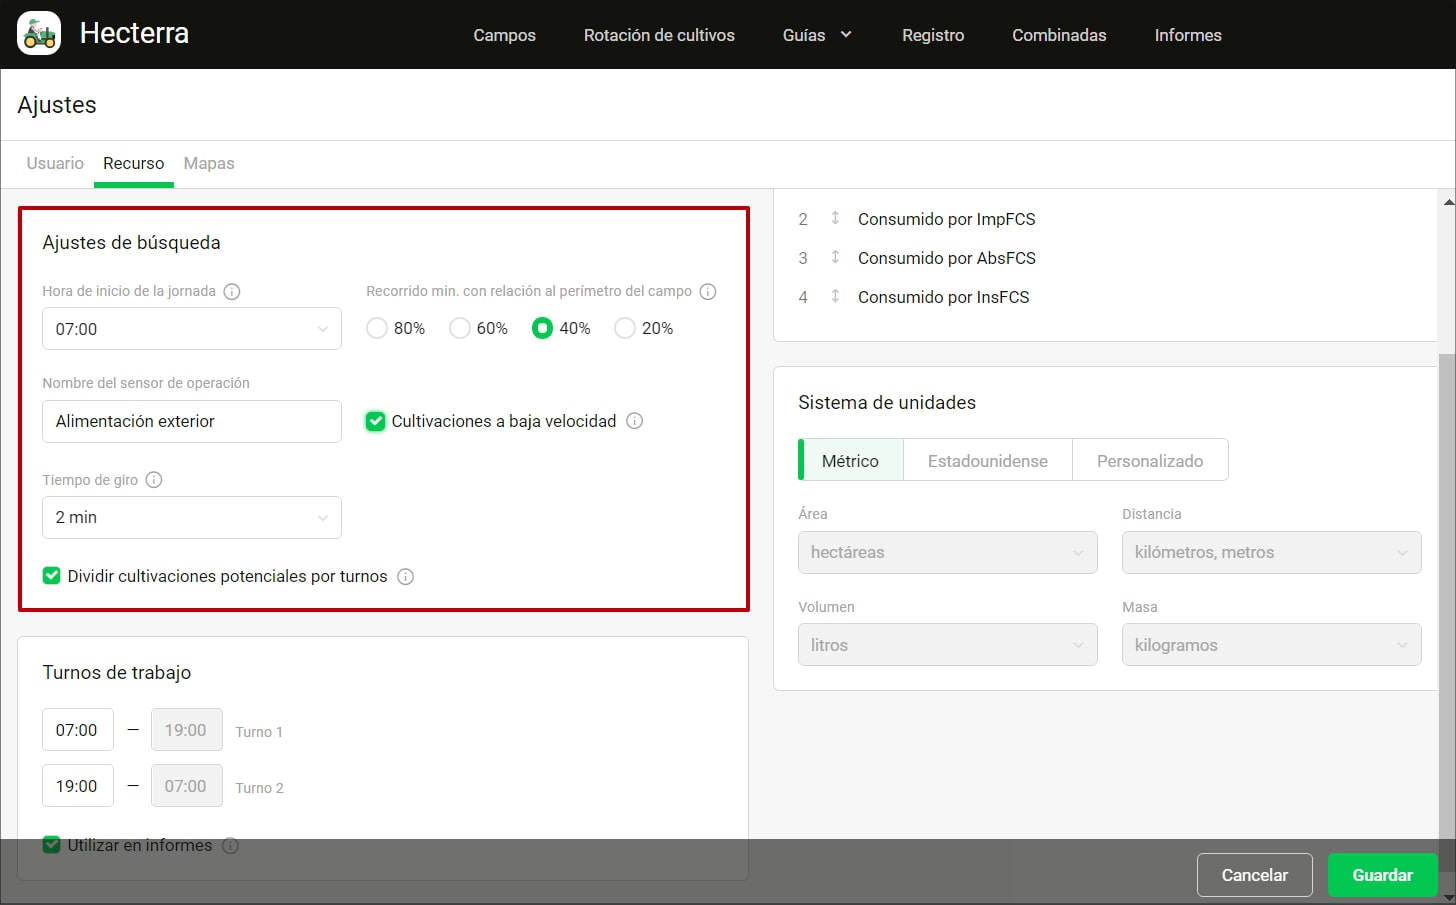The image size is (1456, 905).
Task: Click the Hecterra tractor logo icon
Action: pyautogui.click(x=39, y=34)
